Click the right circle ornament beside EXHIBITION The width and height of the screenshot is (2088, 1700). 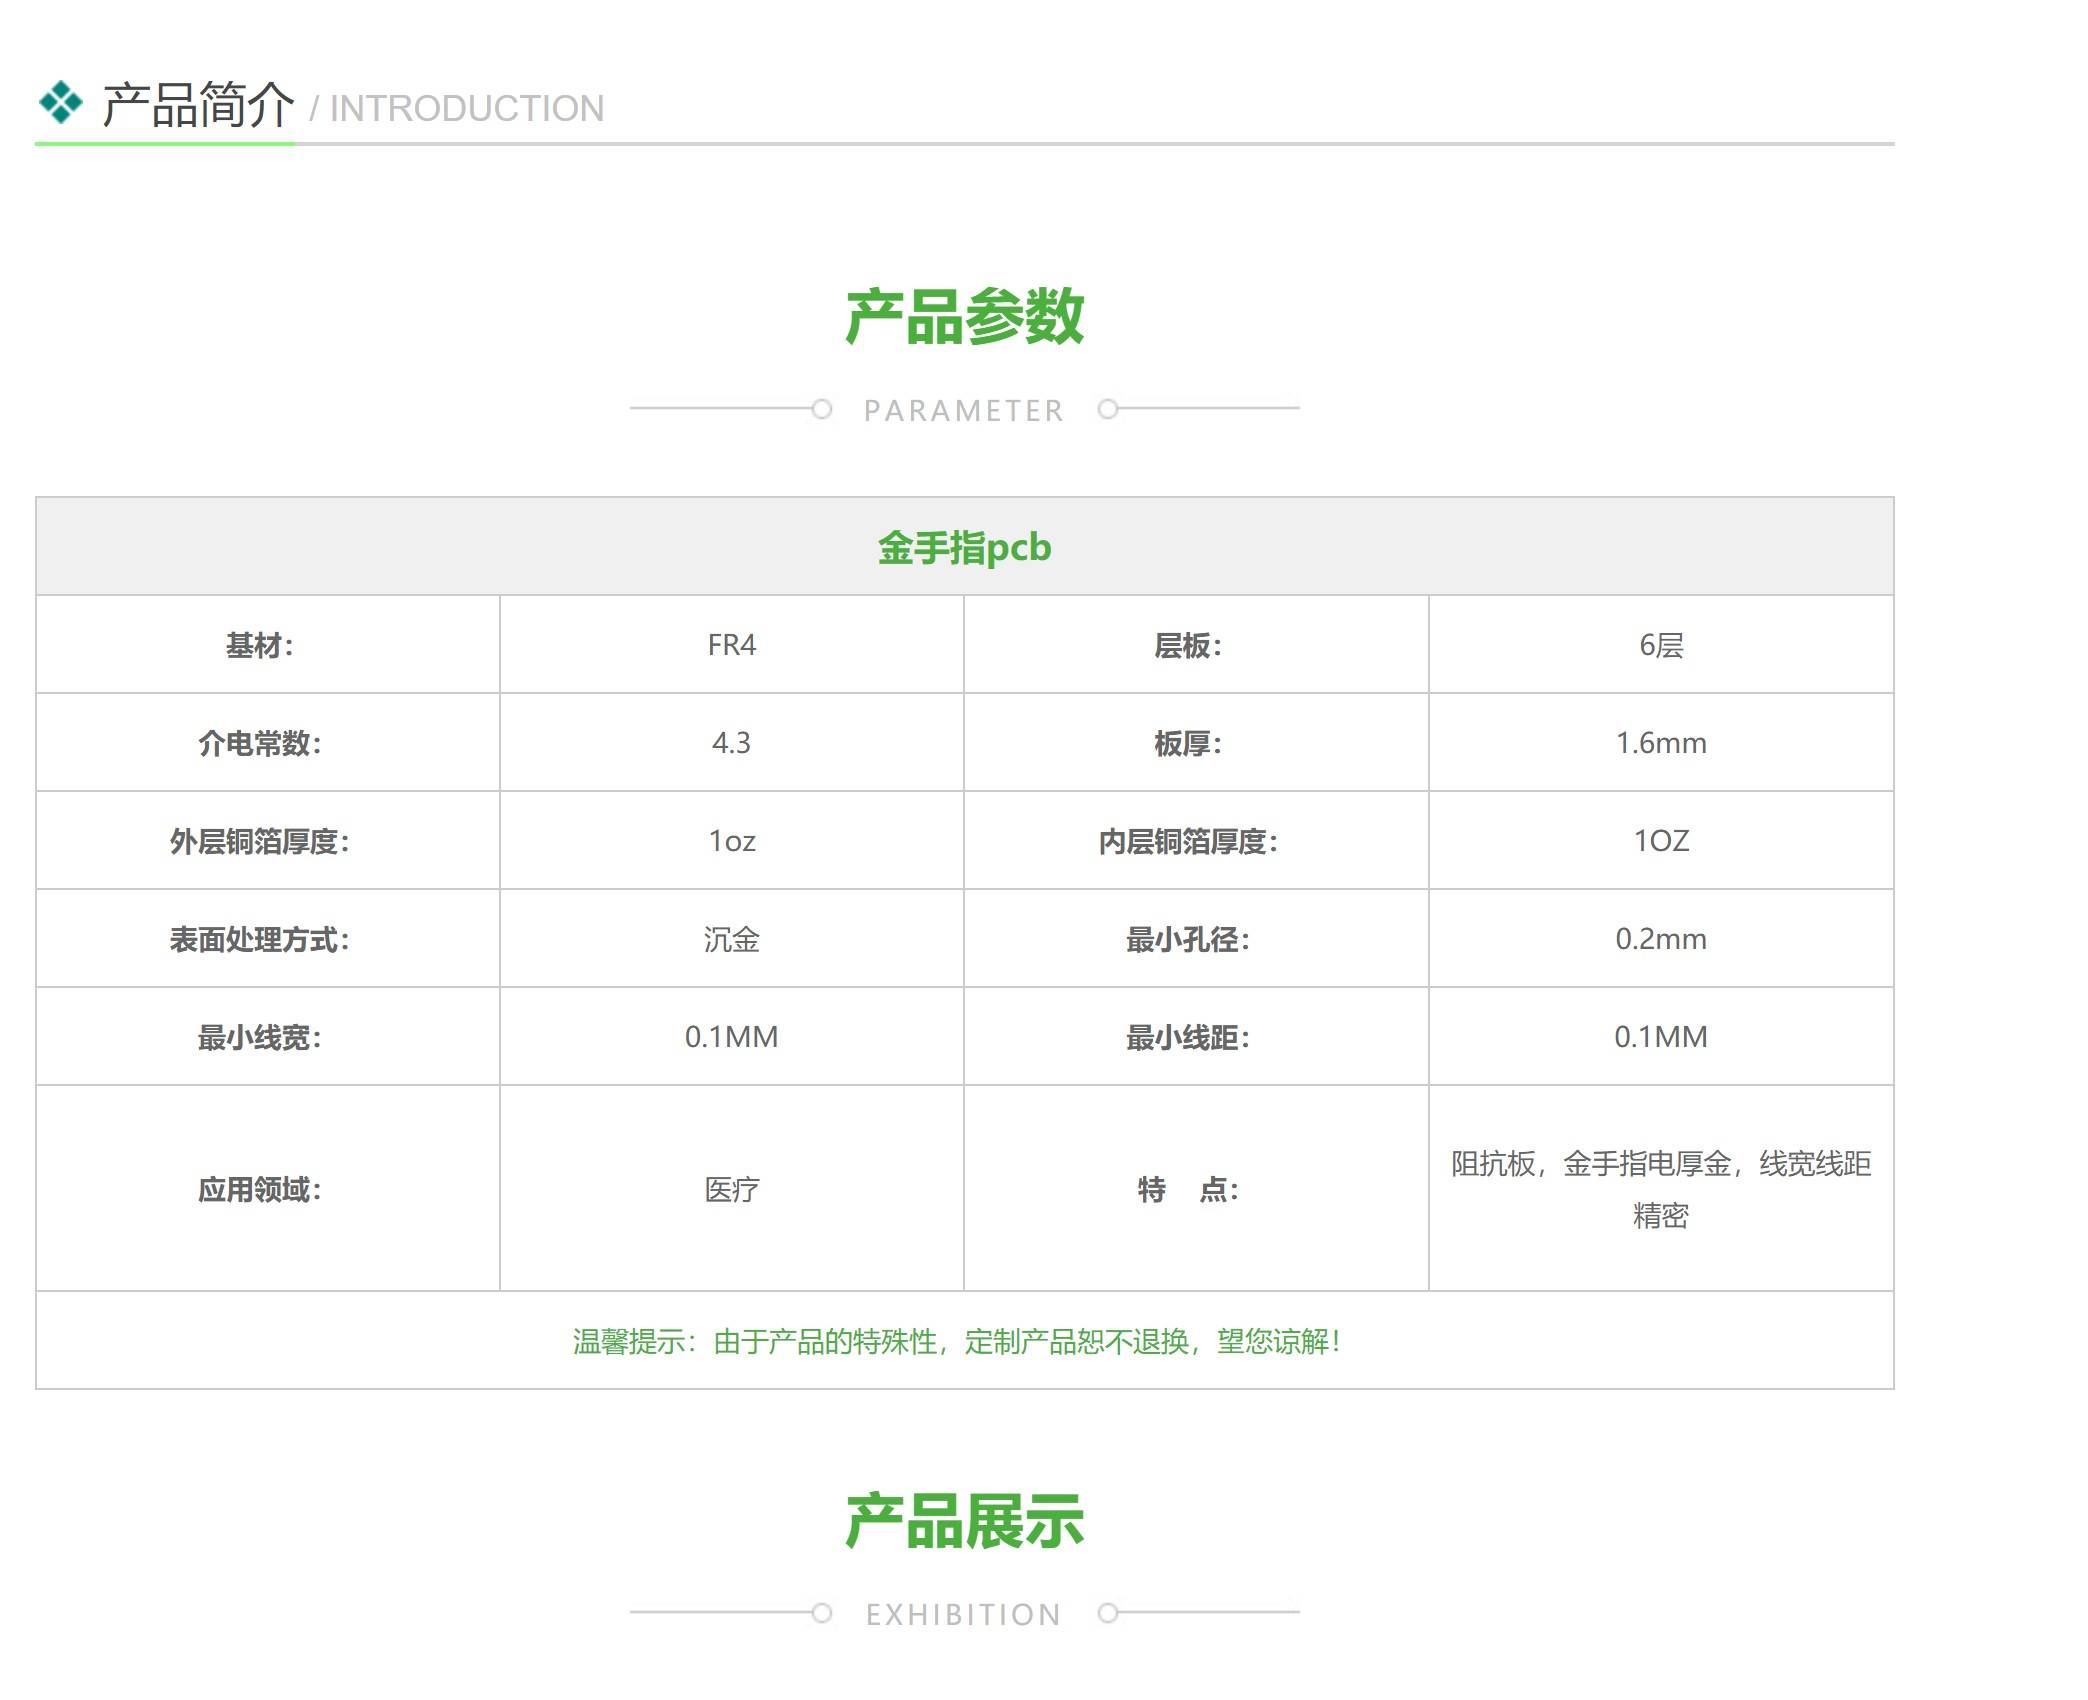coord(1107,1613)
